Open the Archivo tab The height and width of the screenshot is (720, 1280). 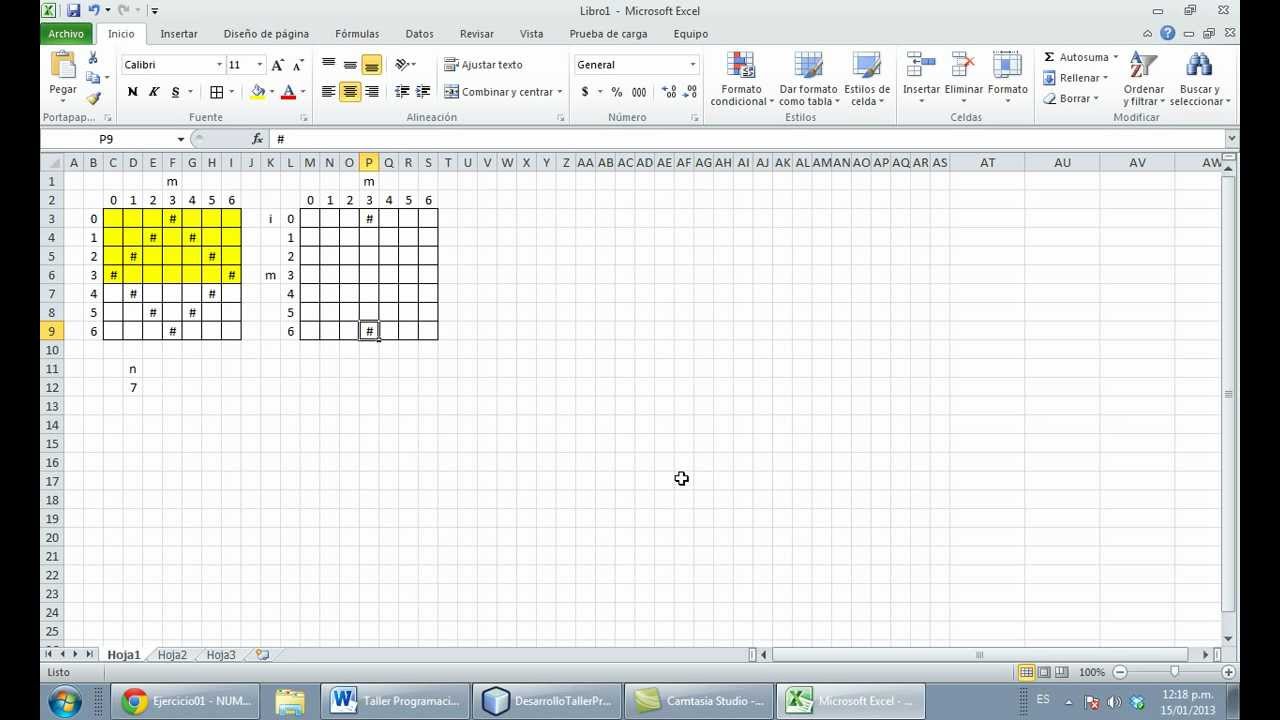(67, 34)
